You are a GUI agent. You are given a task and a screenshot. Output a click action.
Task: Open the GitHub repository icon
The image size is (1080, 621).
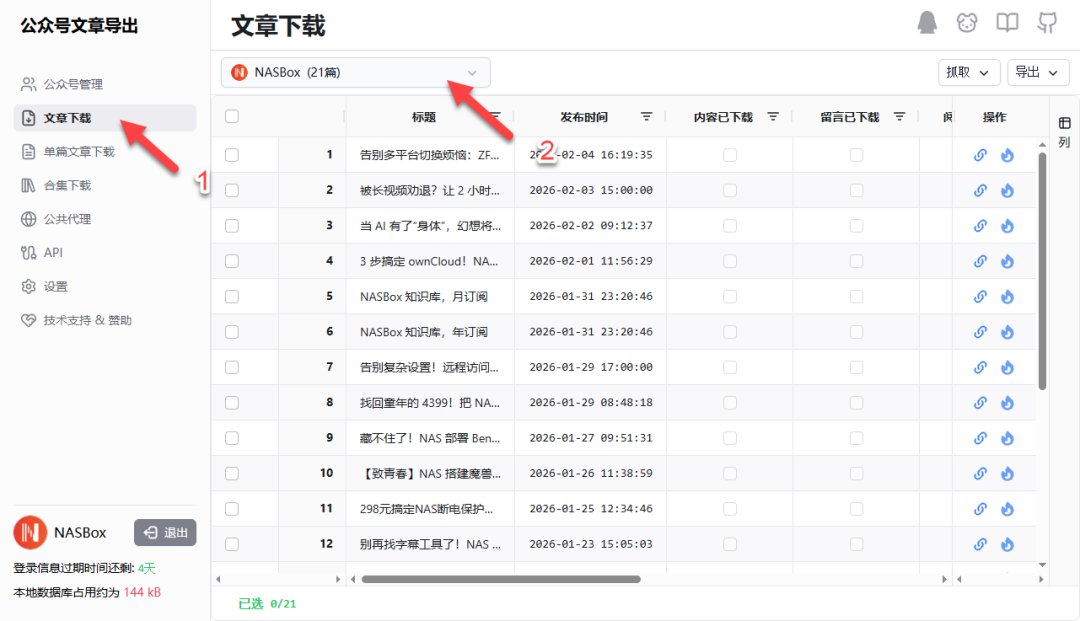click(x=1047, y=22)
